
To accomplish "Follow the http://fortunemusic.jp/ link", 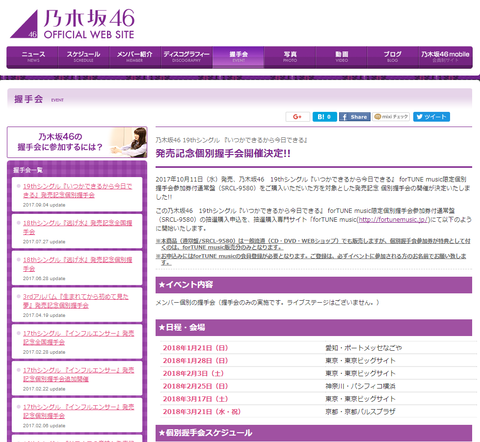I will [393, 220].
